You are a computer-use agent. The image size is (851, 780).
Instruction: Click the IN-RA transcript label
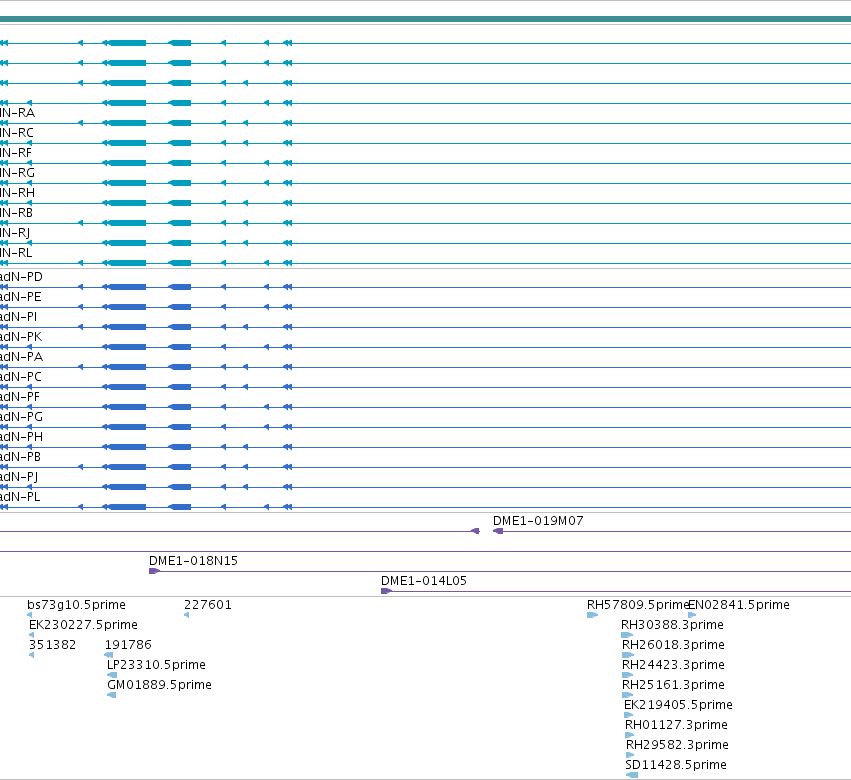coord(17,113)
